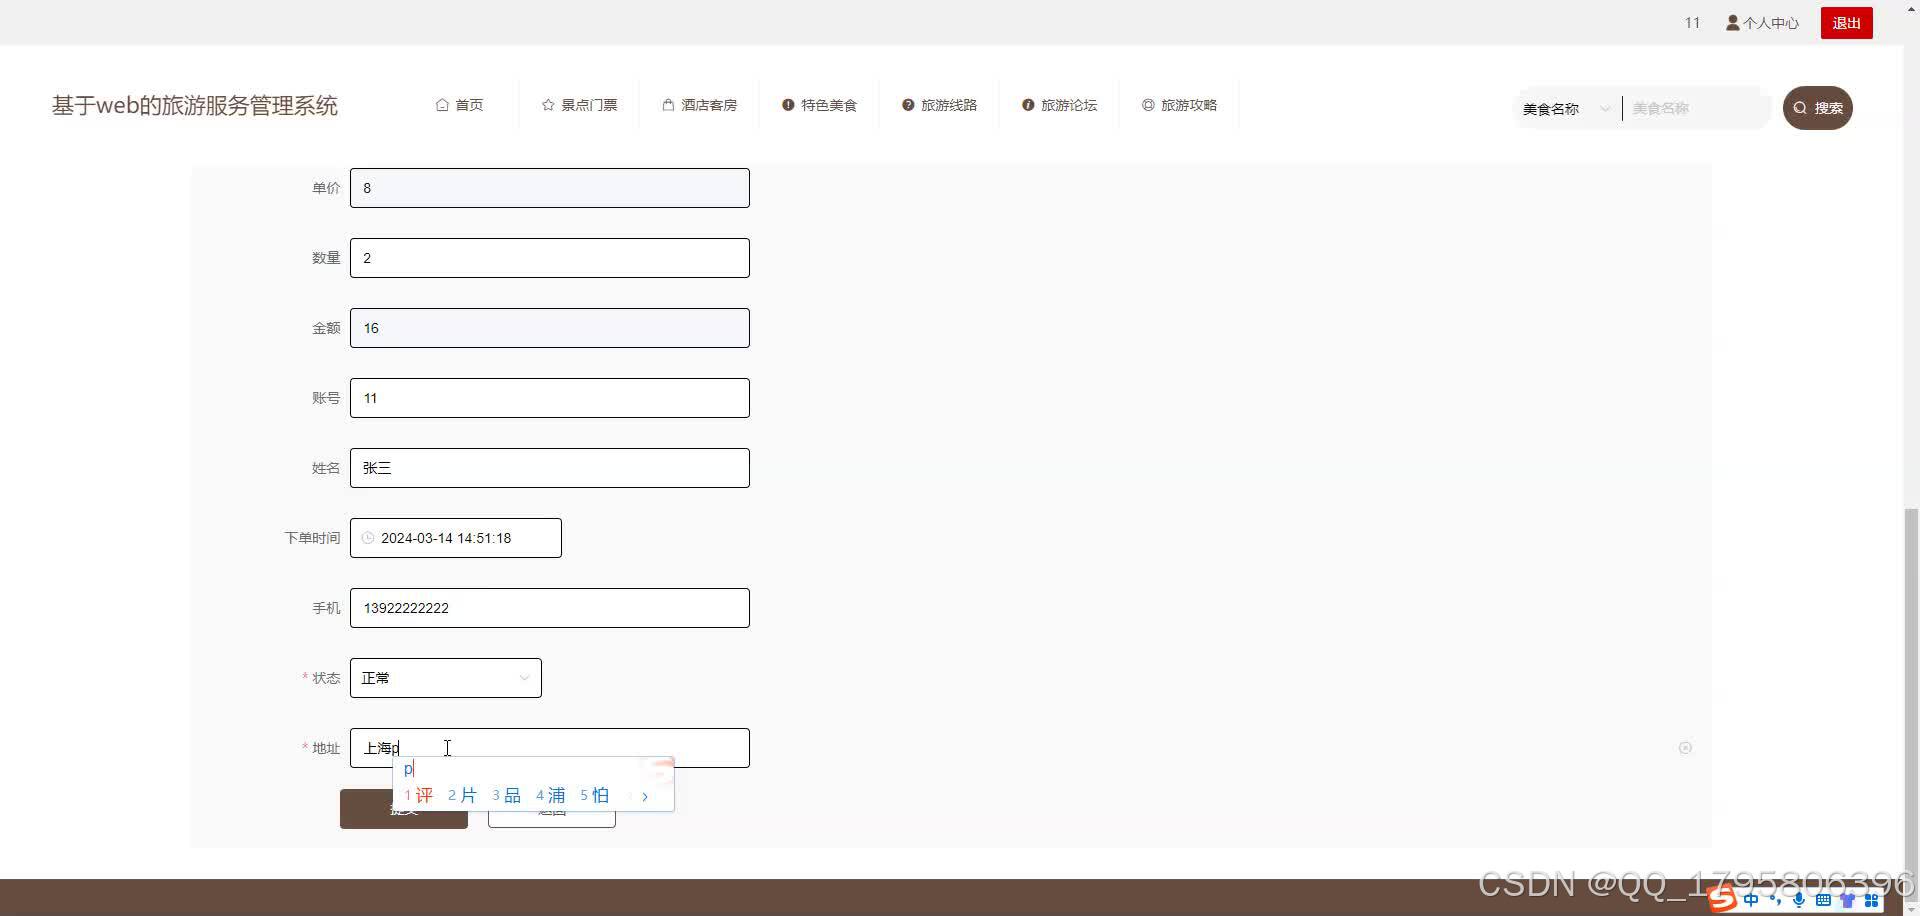The image size is (1920, 916).
Task: Click the white 返回 back button
Action: 552,809
